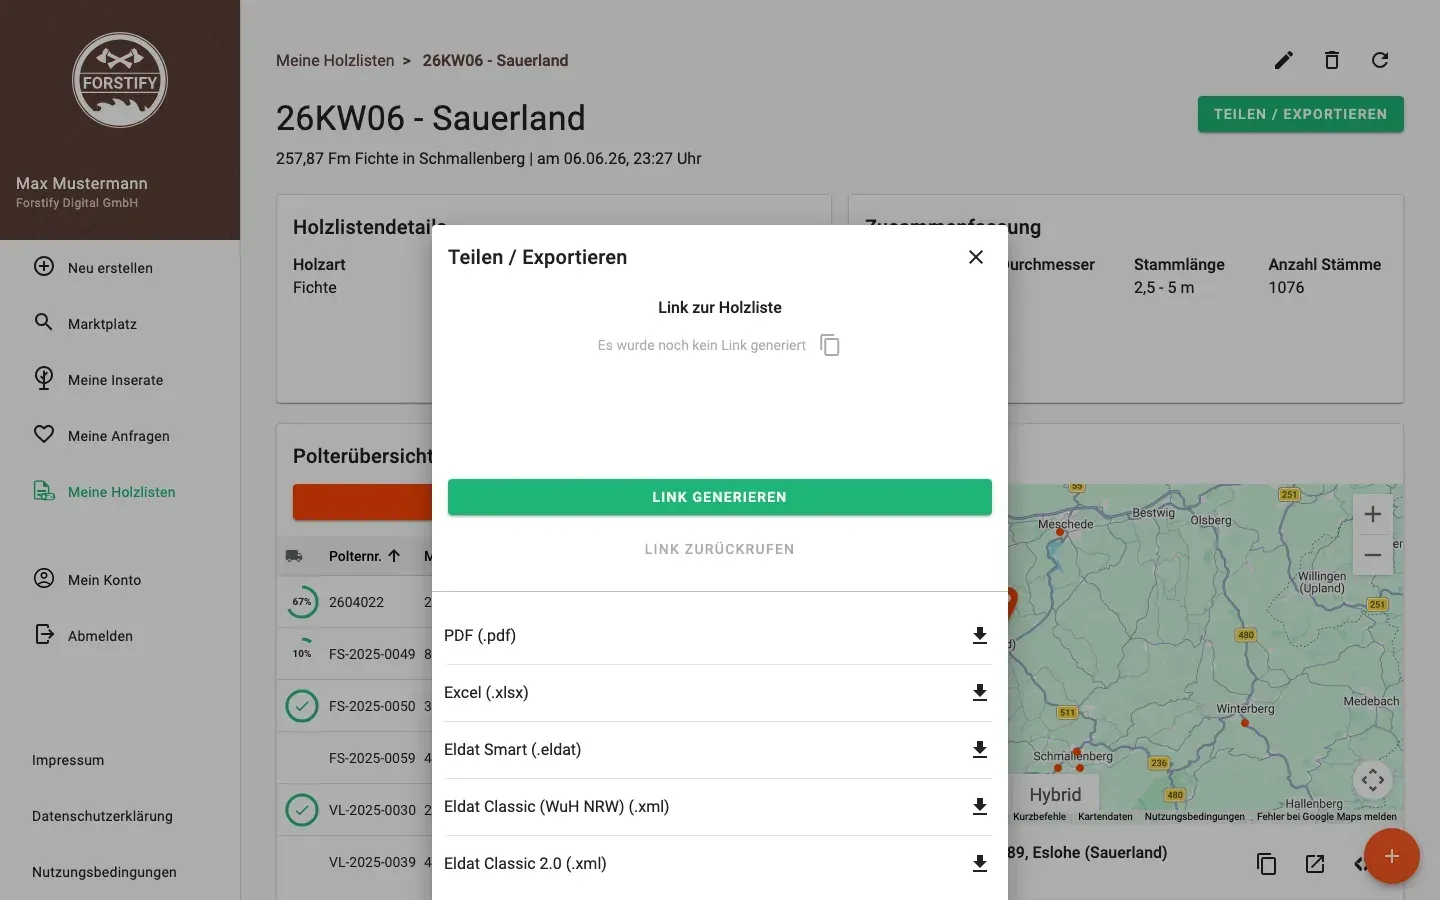Download Eldat Classic 2.0 (.xml)
This screenshot has height=900, width=1440.
[x=980, y=864]
